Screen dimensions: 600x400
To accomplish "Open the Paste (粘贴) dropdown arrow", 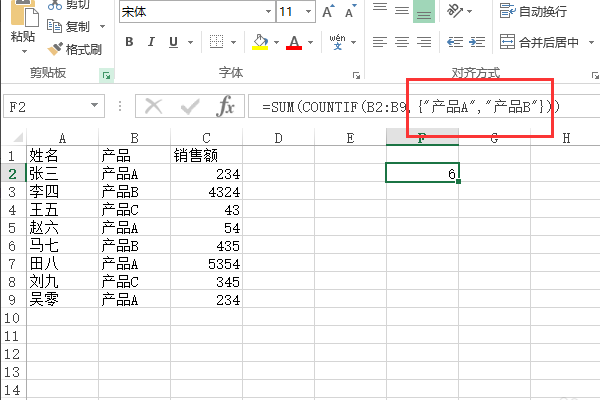I will (x=24, y=51).
